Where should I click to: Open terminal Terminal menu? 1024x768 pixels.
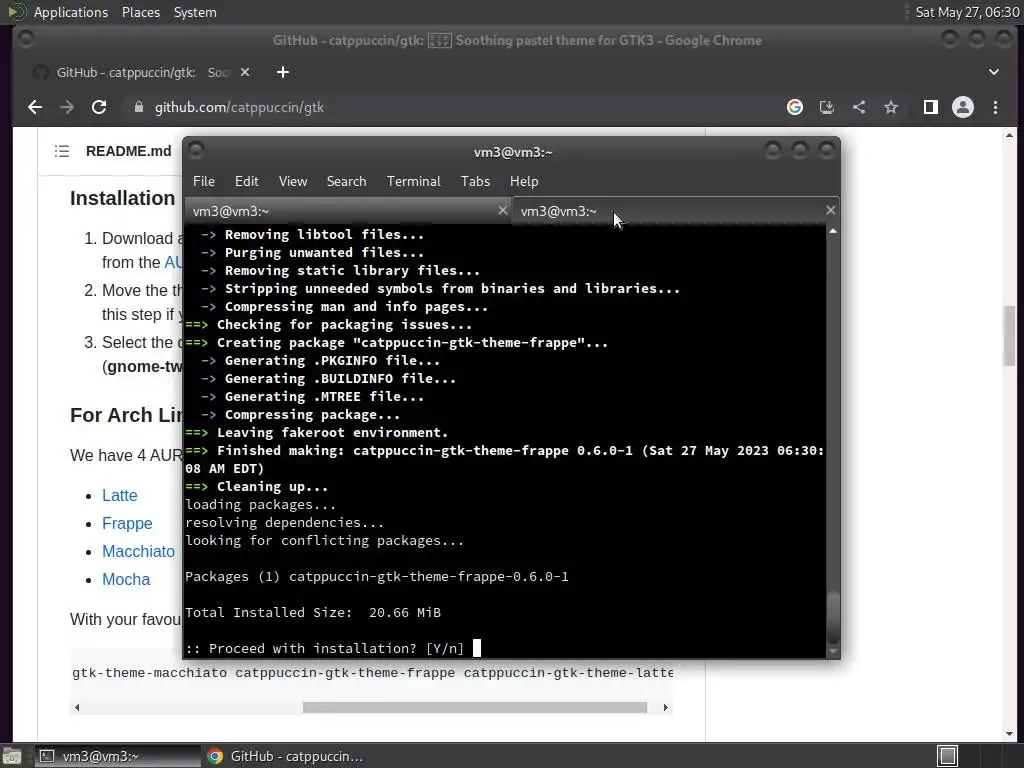click(x=413, y=182)
